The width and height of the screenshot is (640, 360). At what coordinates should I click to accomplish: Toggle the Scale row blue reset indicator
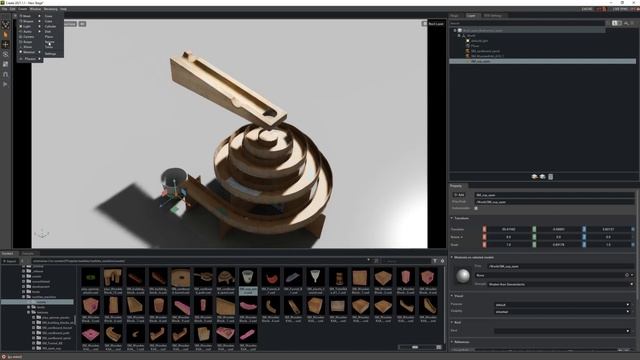click(633, 244)
